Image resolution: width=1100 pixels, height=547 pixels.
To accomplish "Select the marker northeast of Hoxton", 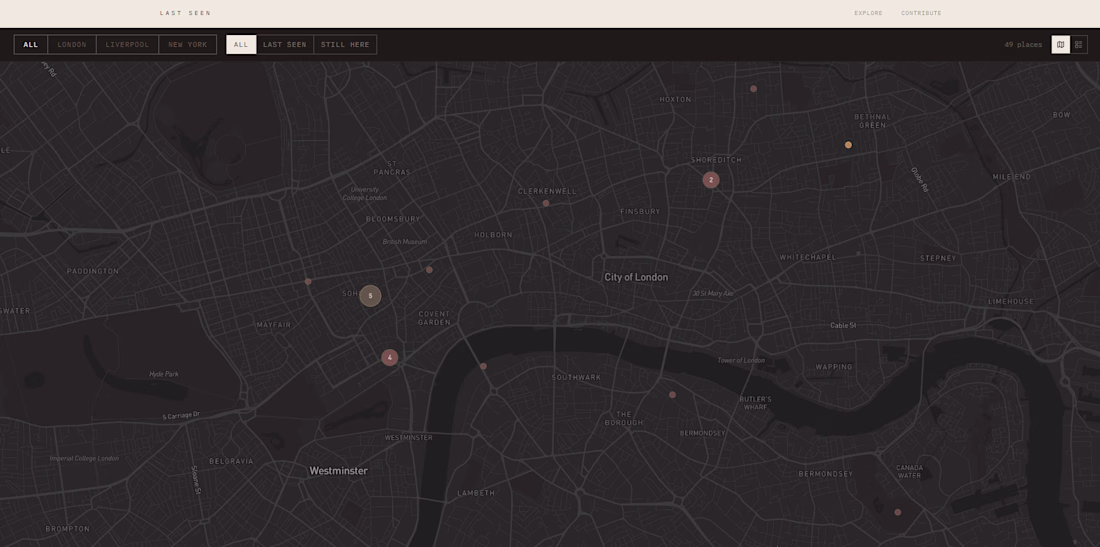I will (753, 89).
